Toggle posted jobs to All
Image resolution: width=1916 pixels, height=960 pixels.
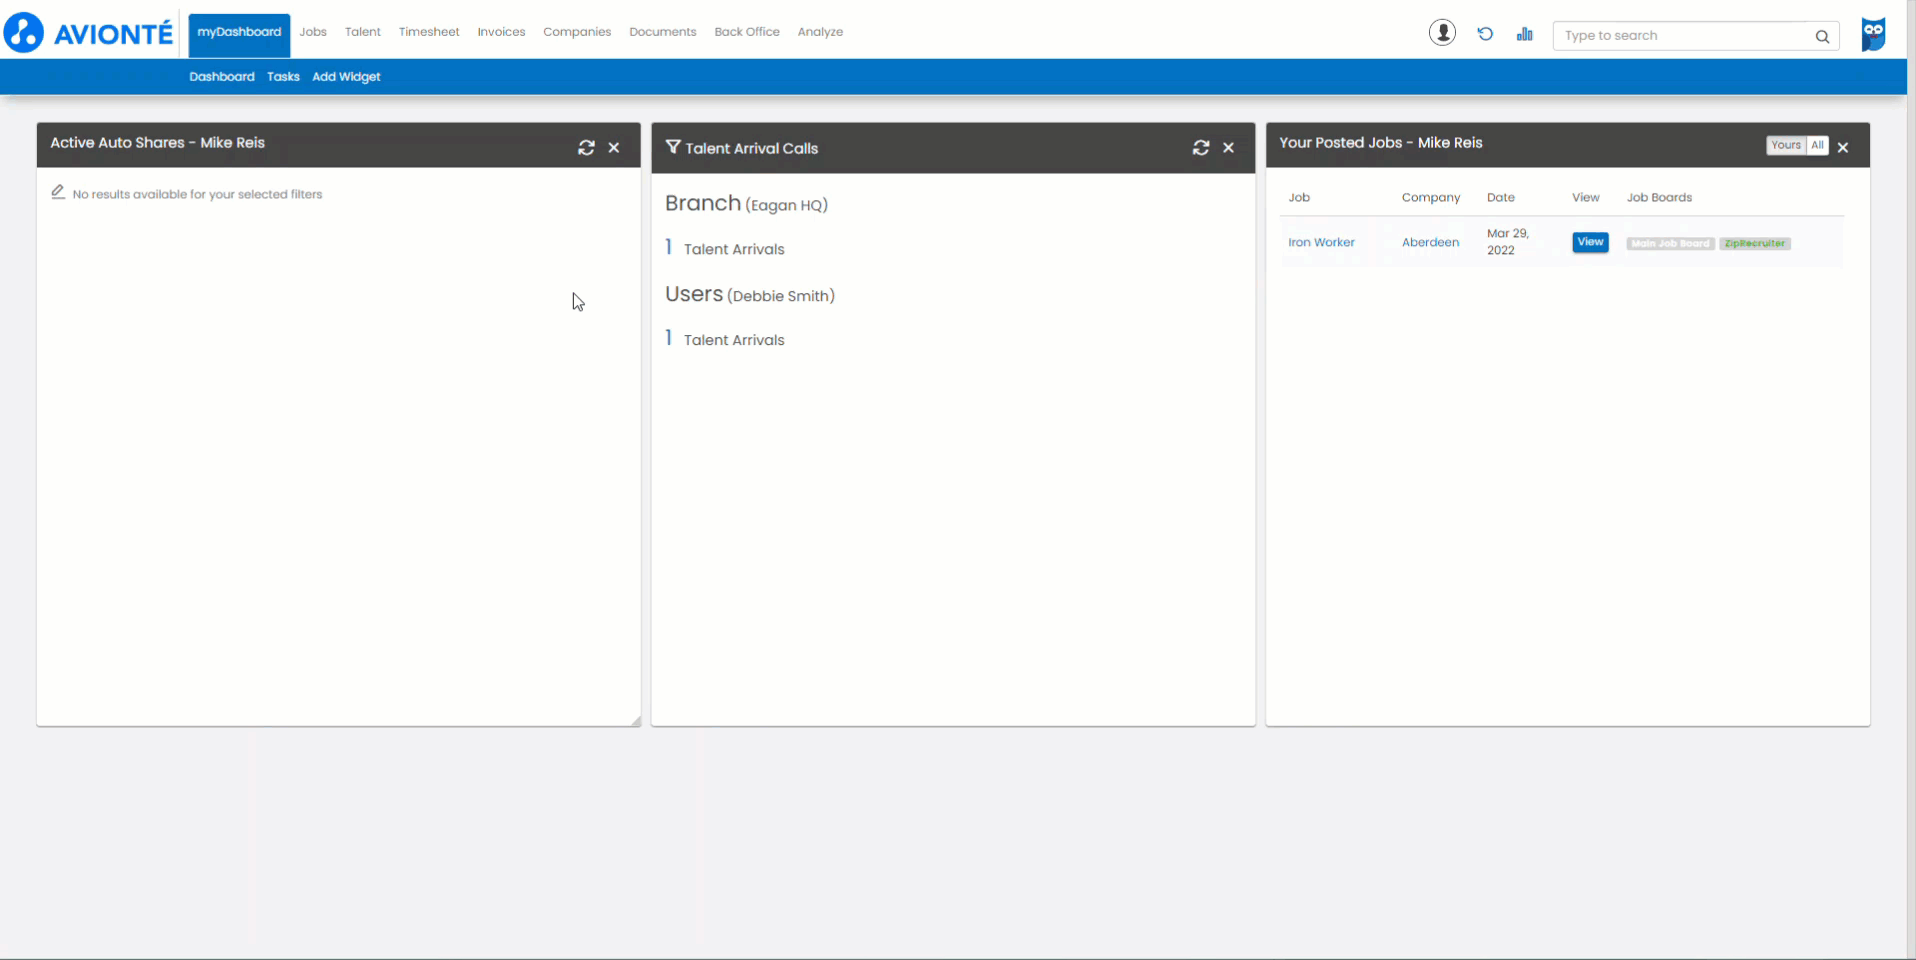pyautogui.click(x=1817, y=145)
